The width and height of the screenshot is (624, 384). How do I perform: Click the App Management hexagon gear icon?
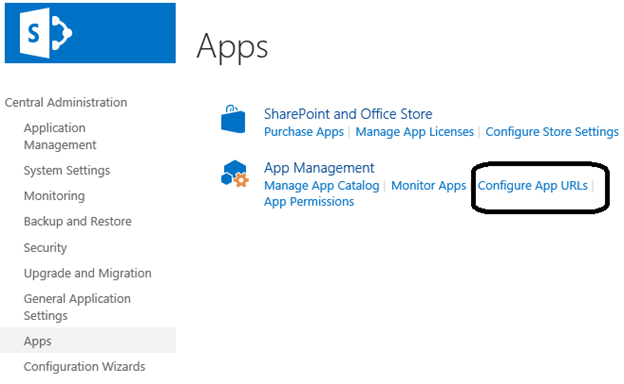235,173
